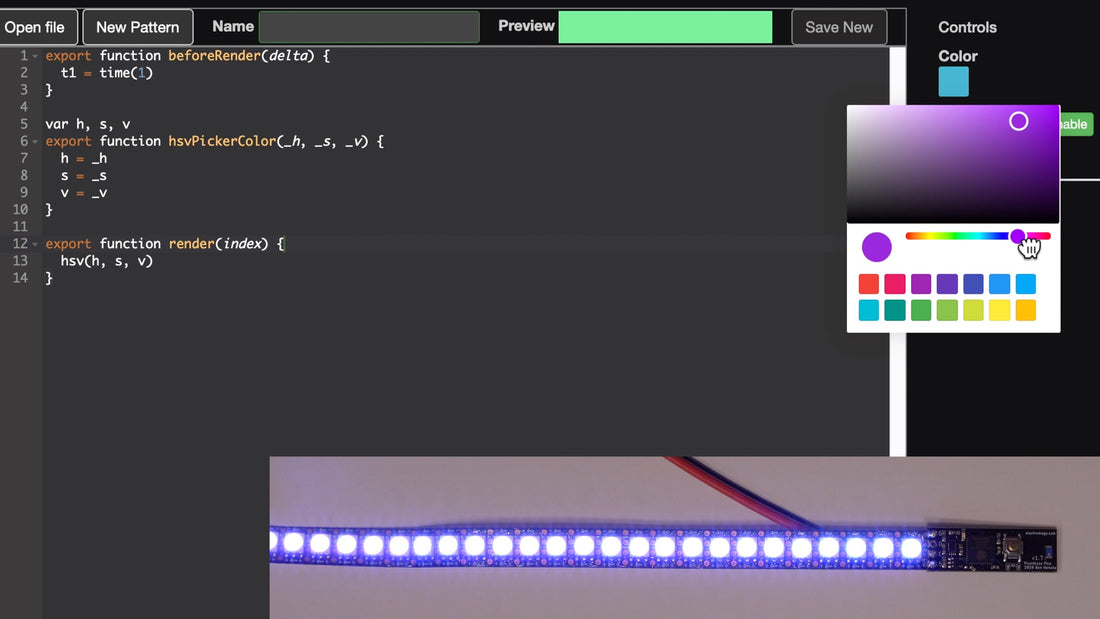1100x619 pixels.
Task: Click the green Preview bar
Action: (x=665, y=27)
